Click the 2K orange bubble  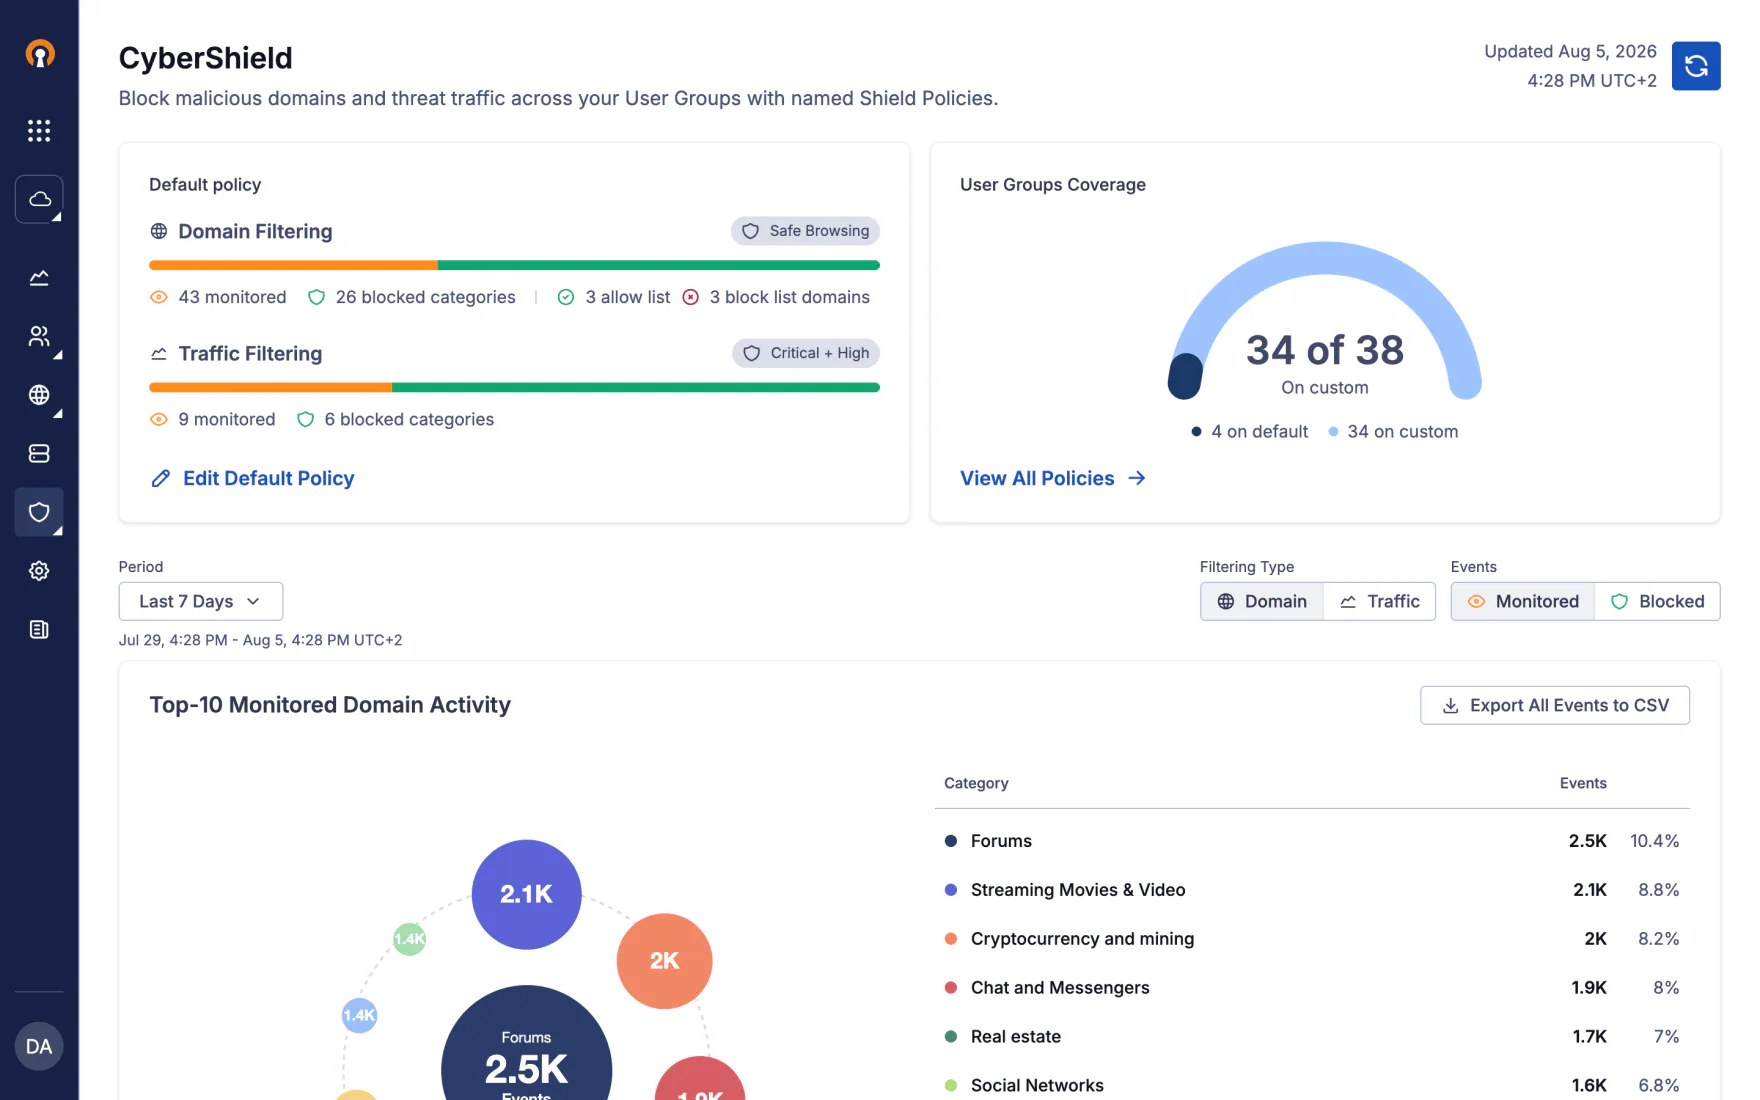(x=664, y=961)
